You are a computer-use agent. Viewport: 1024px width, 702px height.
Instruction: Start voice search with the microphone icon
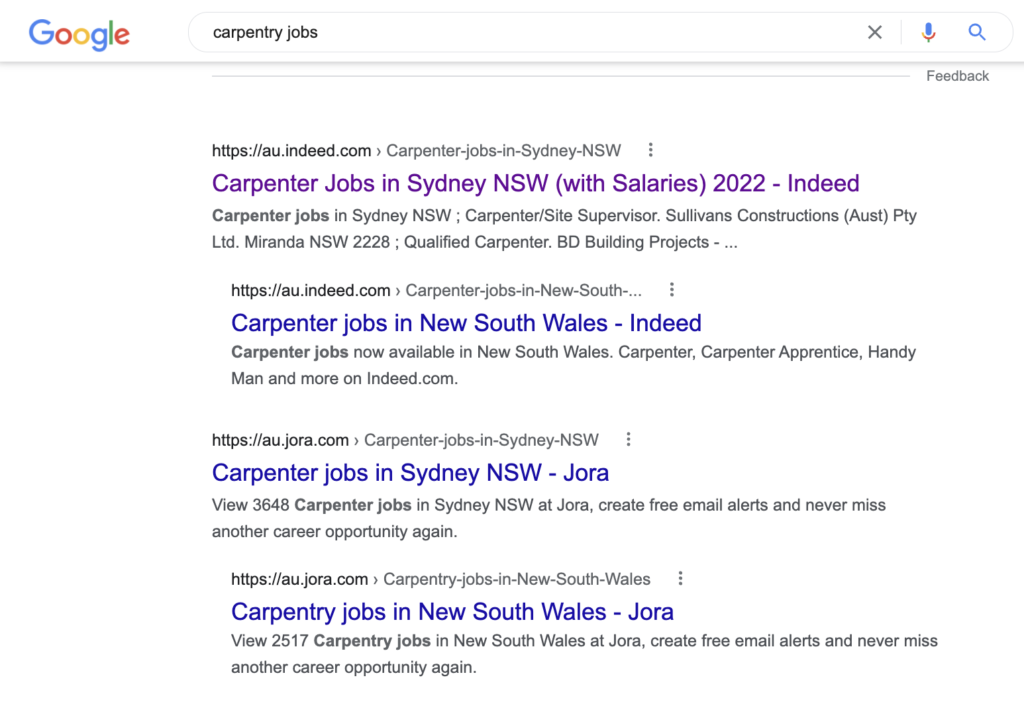[x=928, y=32]
